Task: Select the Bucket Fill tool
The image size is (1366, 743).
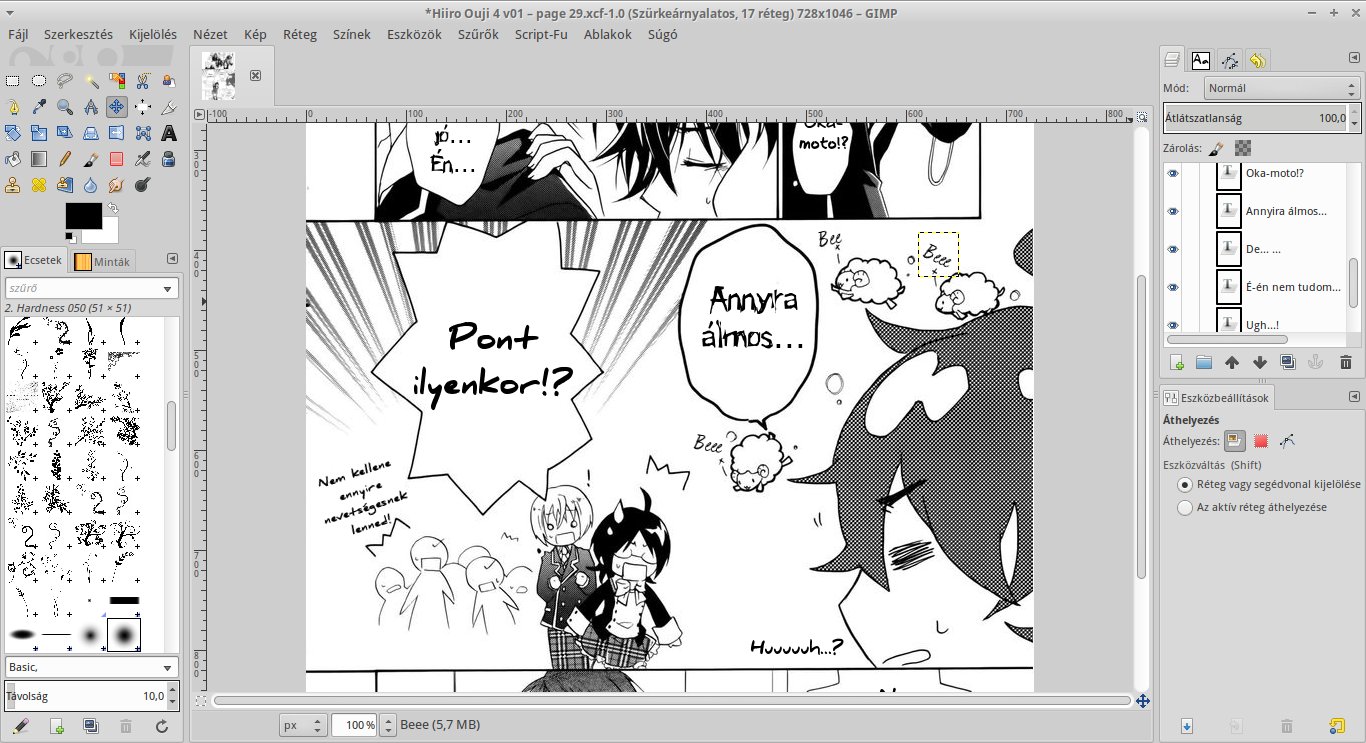Action: [13, 159]
